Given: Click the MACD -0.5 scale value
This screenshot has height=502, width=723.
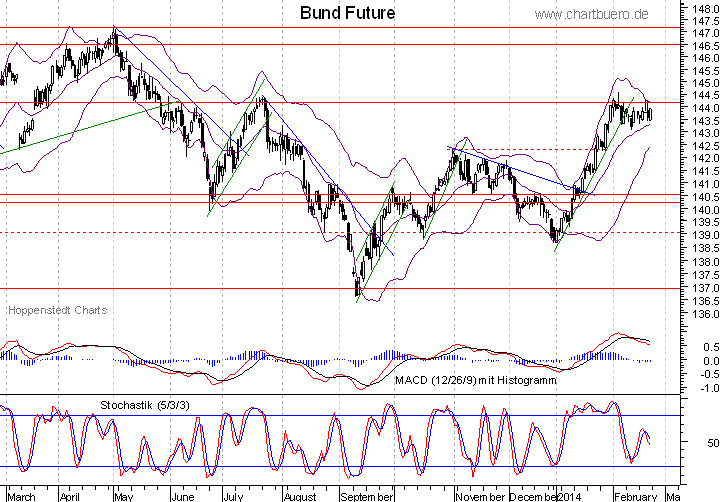Looking at the screenshot, I should tap(710, 374).
